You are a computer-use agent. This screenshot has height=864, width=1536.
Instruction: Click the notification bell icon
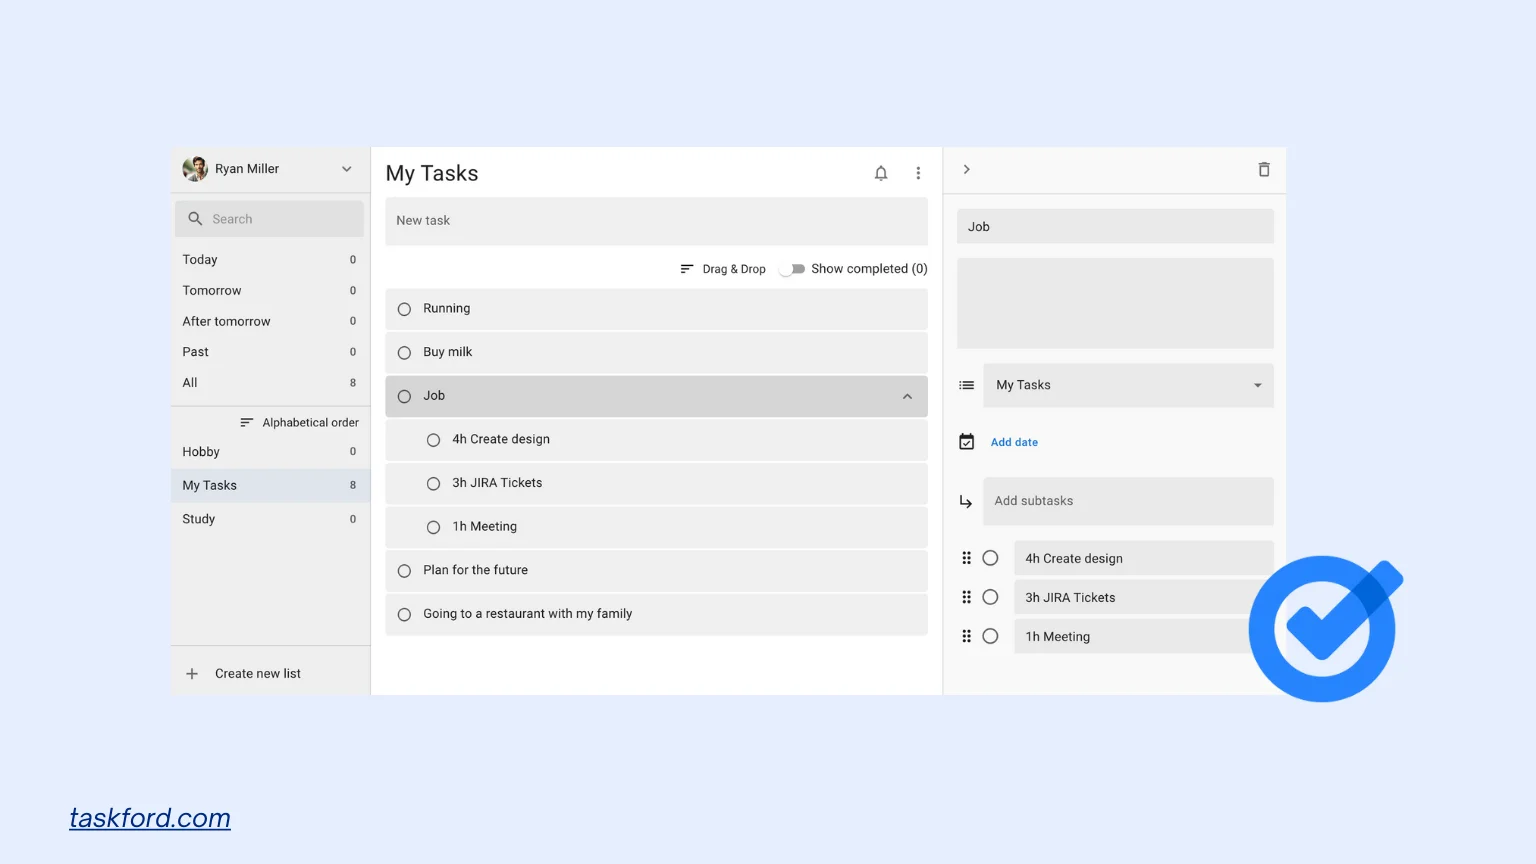point(880,174)
